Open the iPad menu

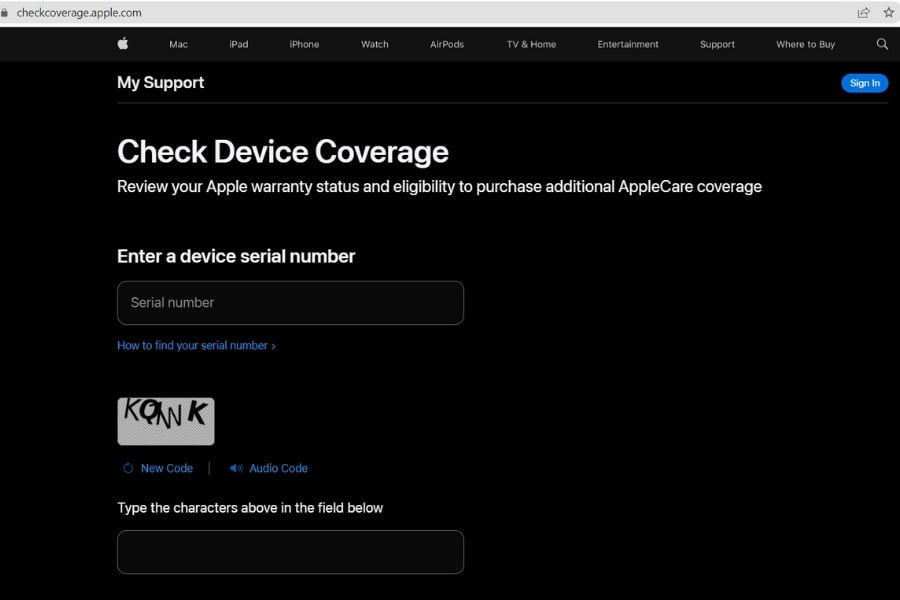pos(238,44)
